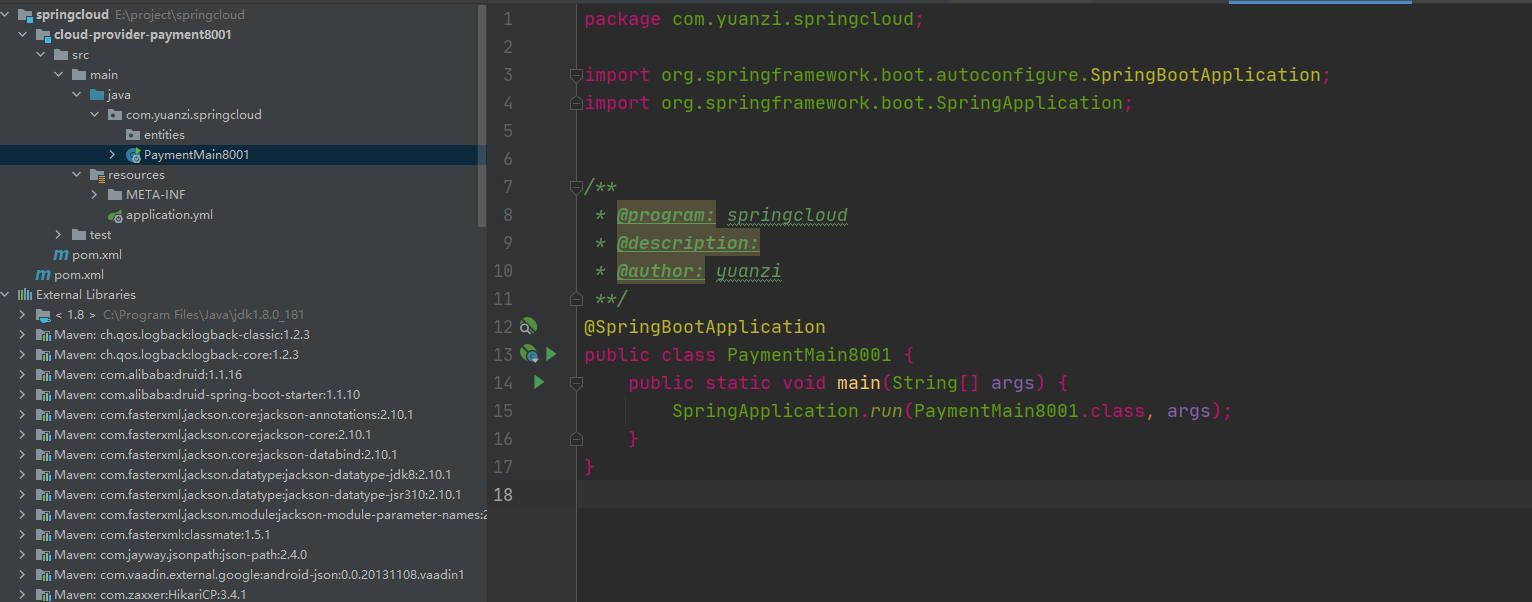This screenshot has width=1532, height=602.
Task: Click the @program tag in Javadoc
Action: (666, 215)
